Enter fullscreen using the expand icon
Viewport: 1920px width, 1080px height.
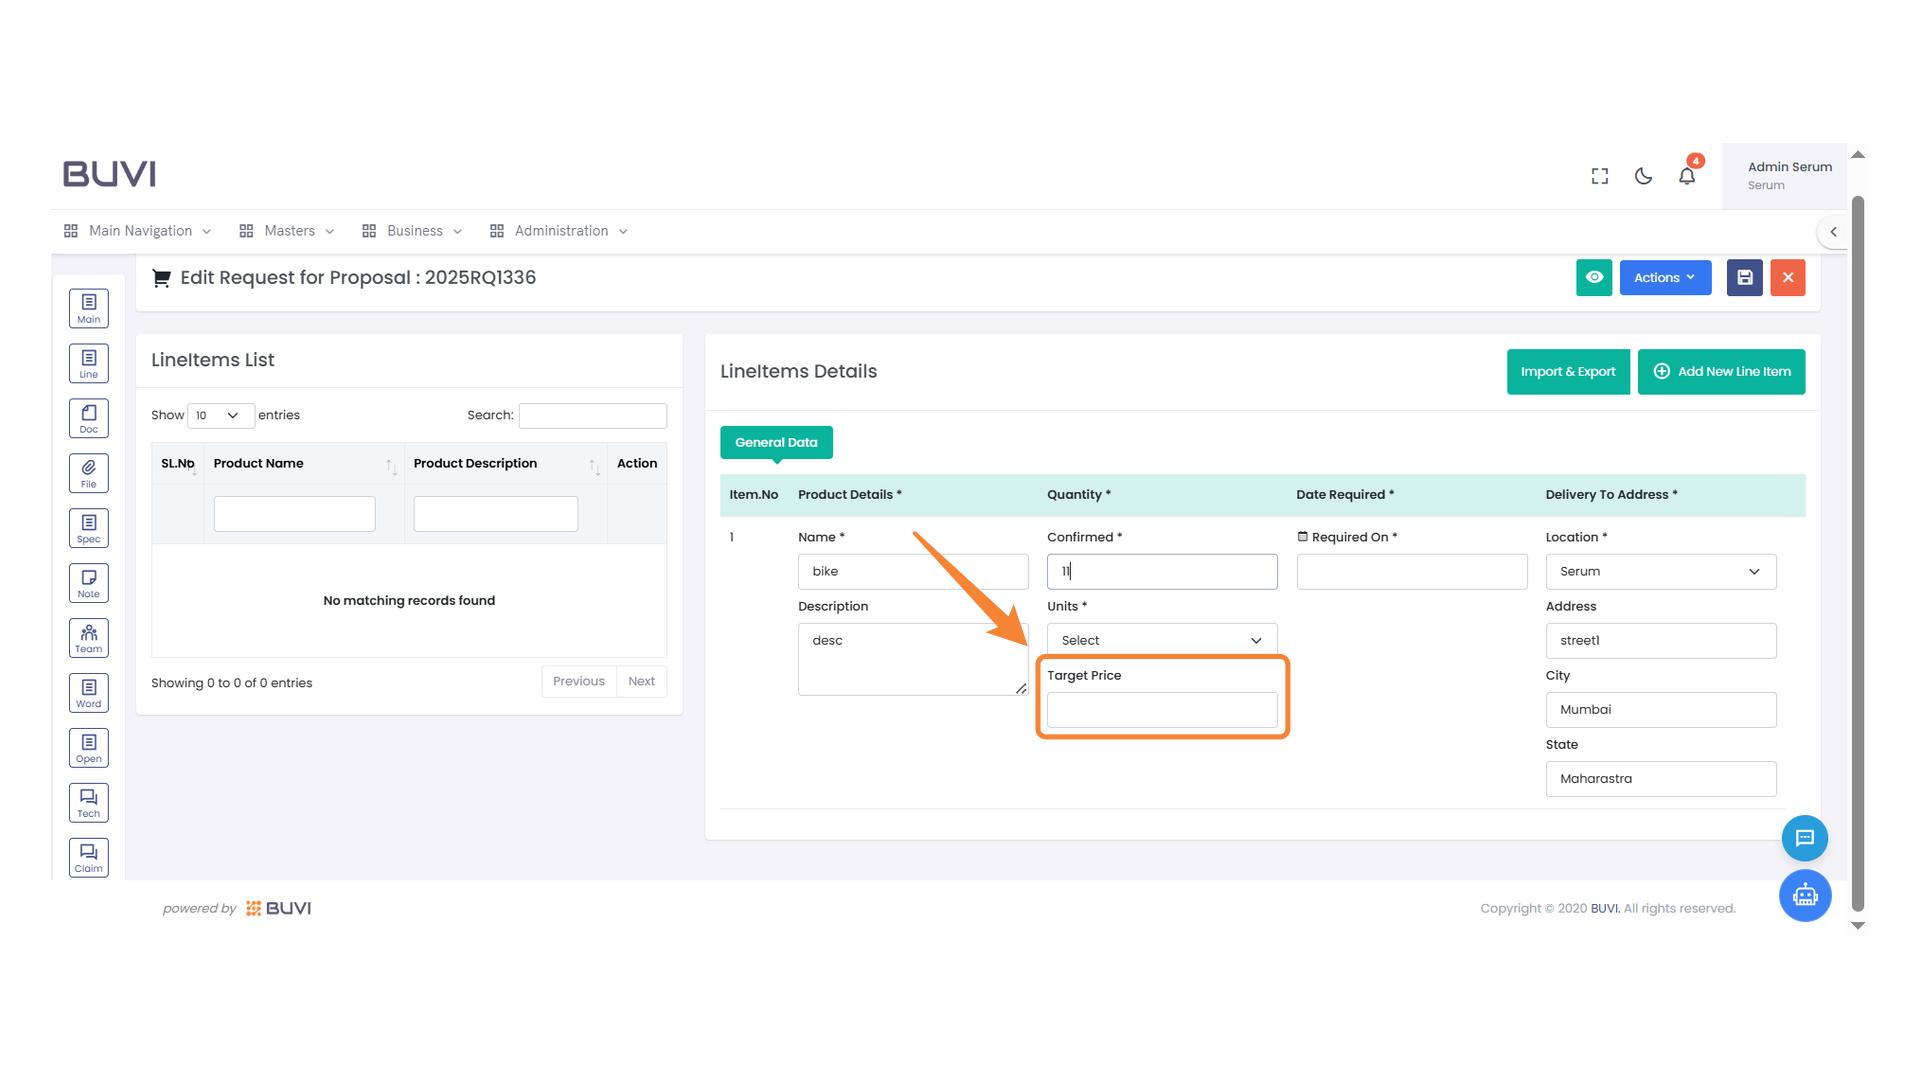click(x=1599, y=175)
